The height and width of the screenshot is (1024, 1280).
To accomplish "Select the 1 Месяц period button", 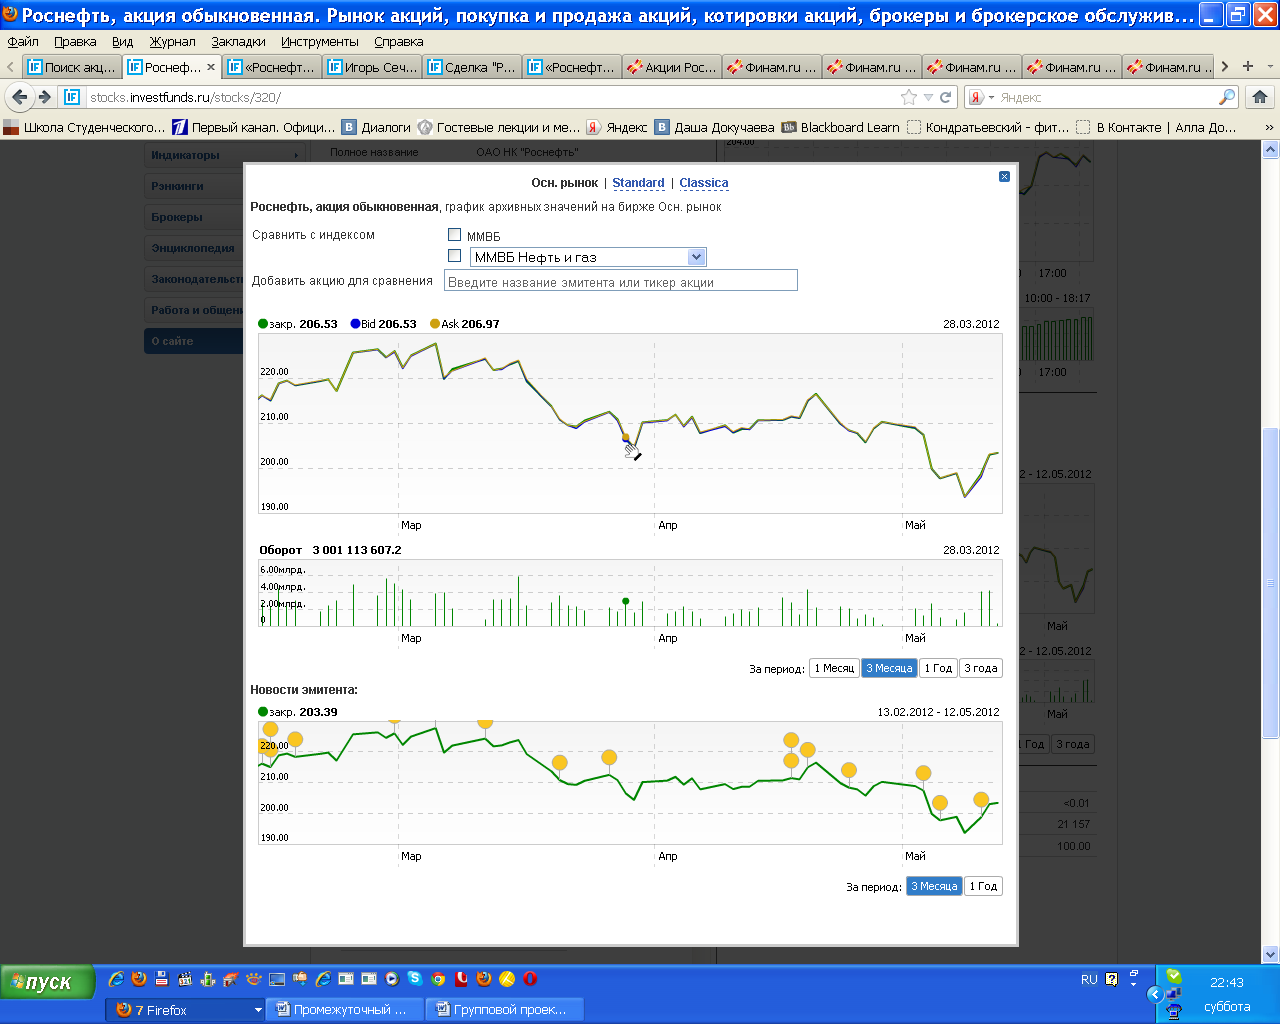I will tap(834, 668).
